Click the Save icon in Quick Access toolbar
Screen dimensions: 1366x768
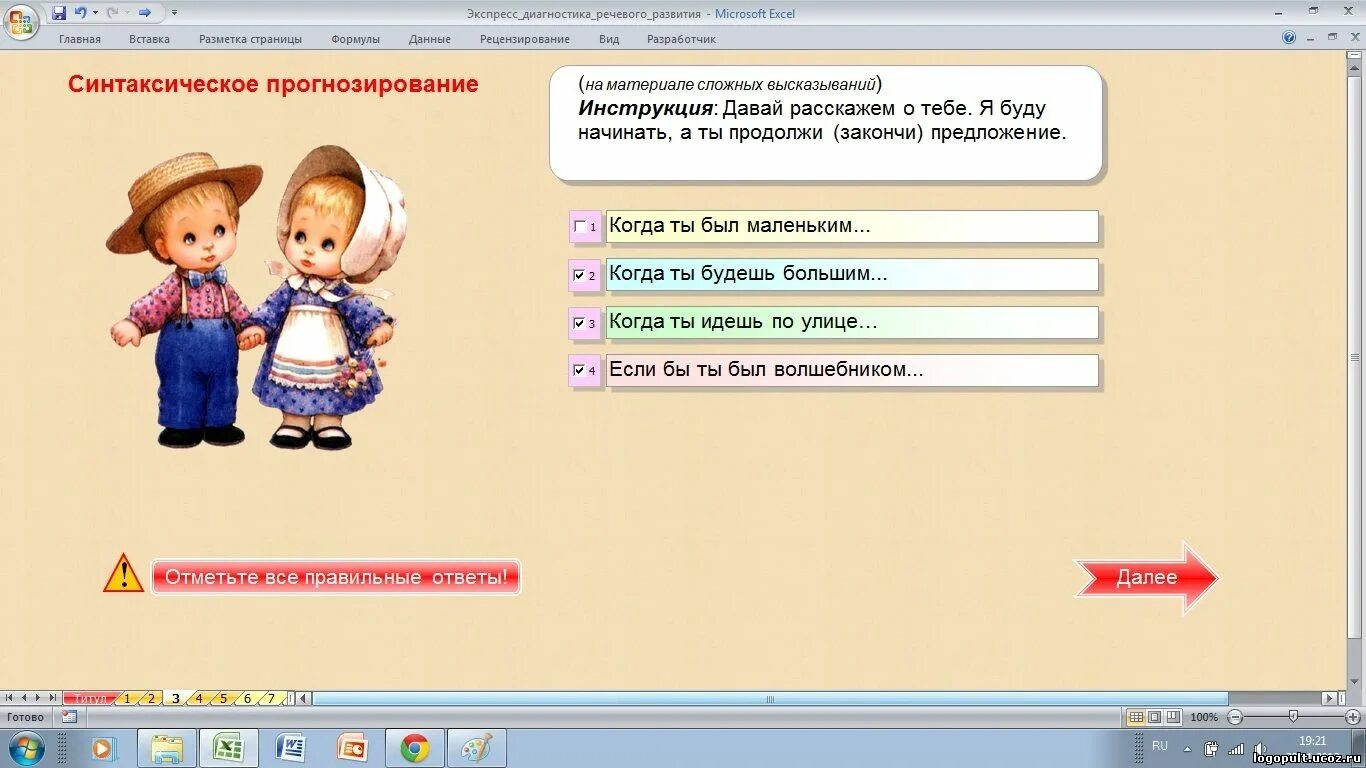[x=59, y=13]
